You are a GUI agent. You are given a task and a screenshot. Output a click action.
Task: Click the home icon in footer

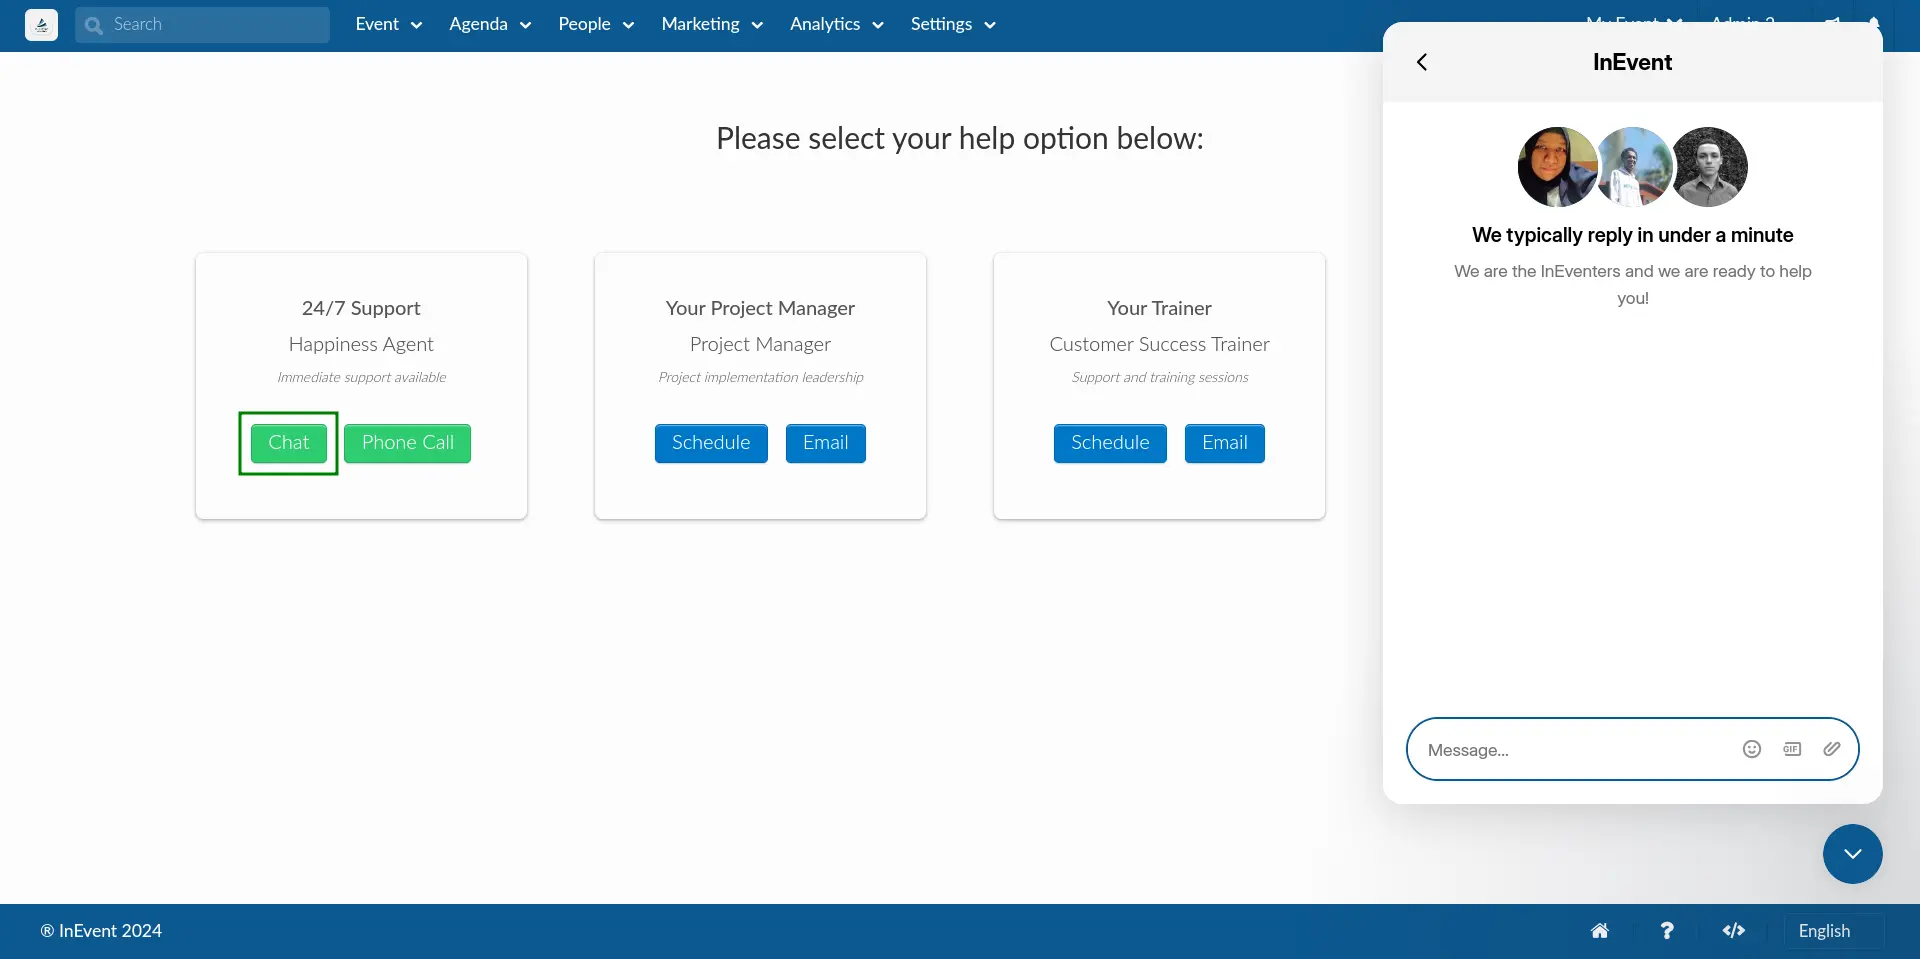click(x=1600, y=931)
